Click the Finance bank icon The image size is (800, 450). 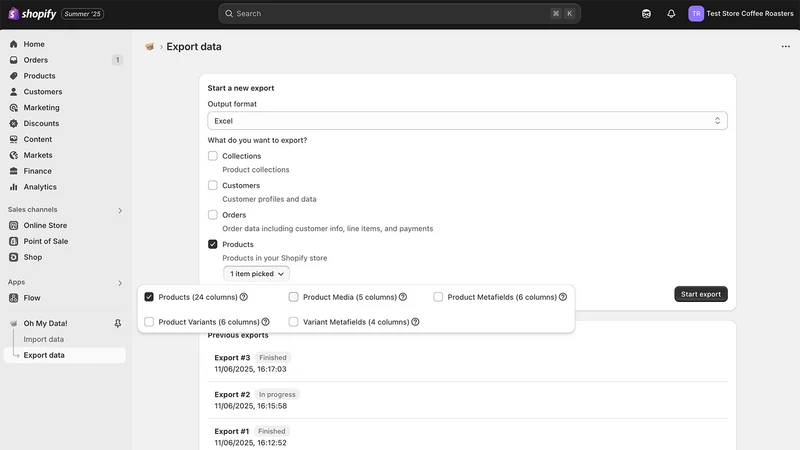[x=14, y=170]
